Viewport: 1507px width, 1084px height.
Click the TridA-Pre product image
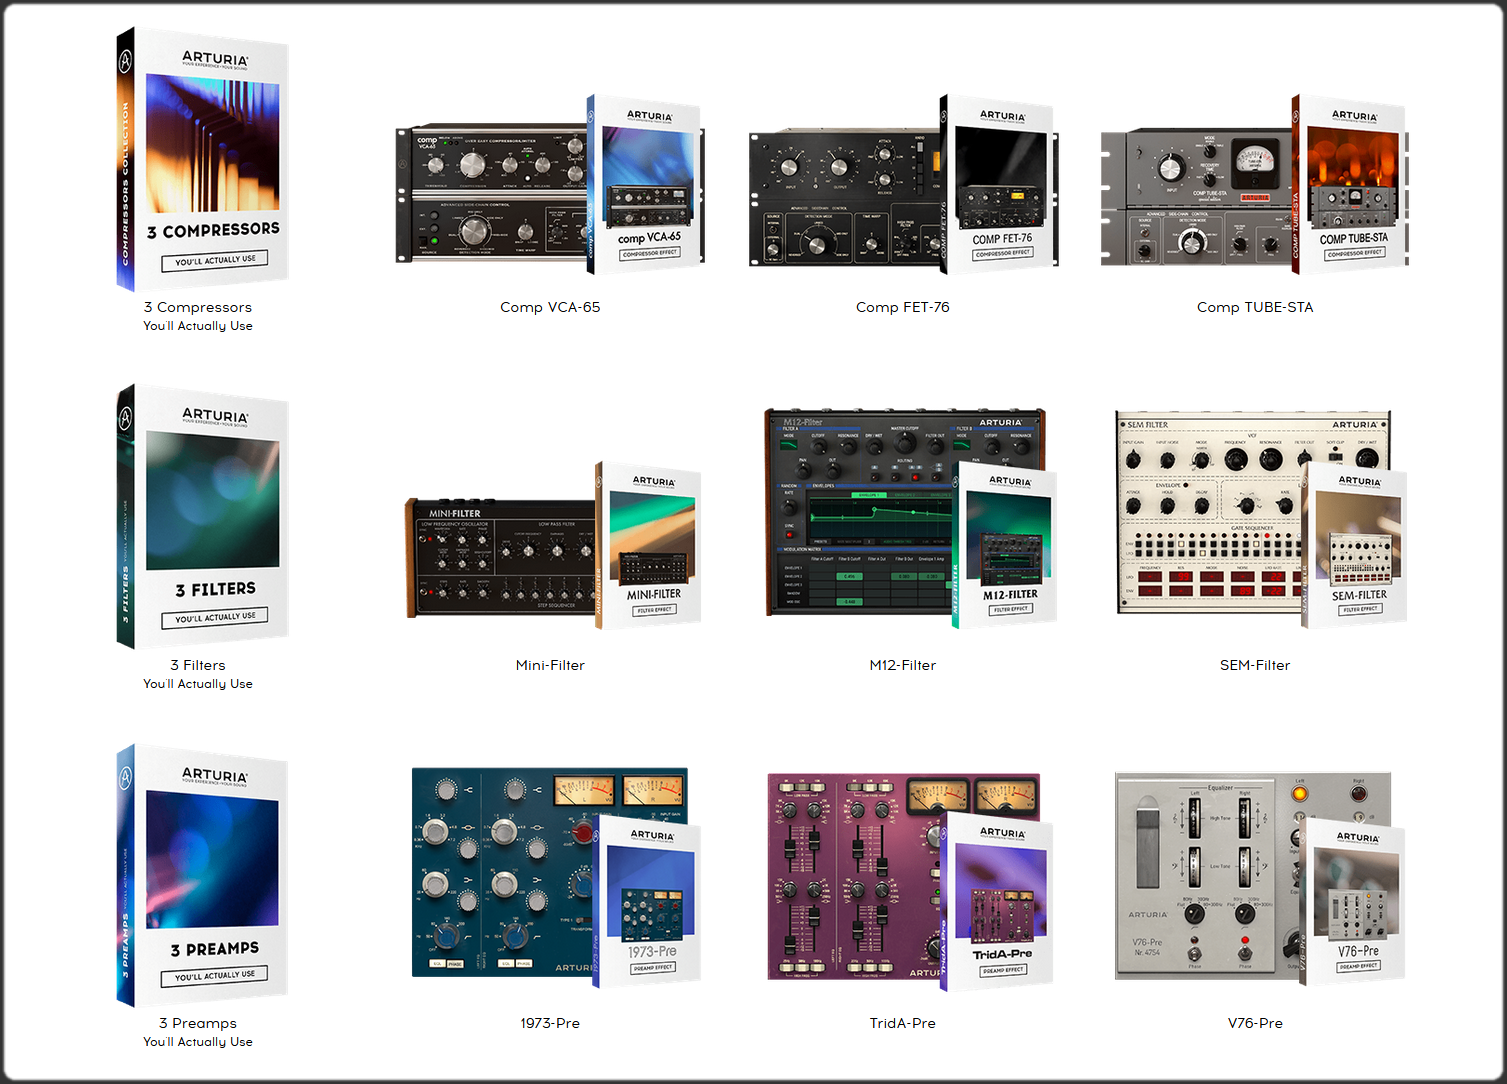910,881
